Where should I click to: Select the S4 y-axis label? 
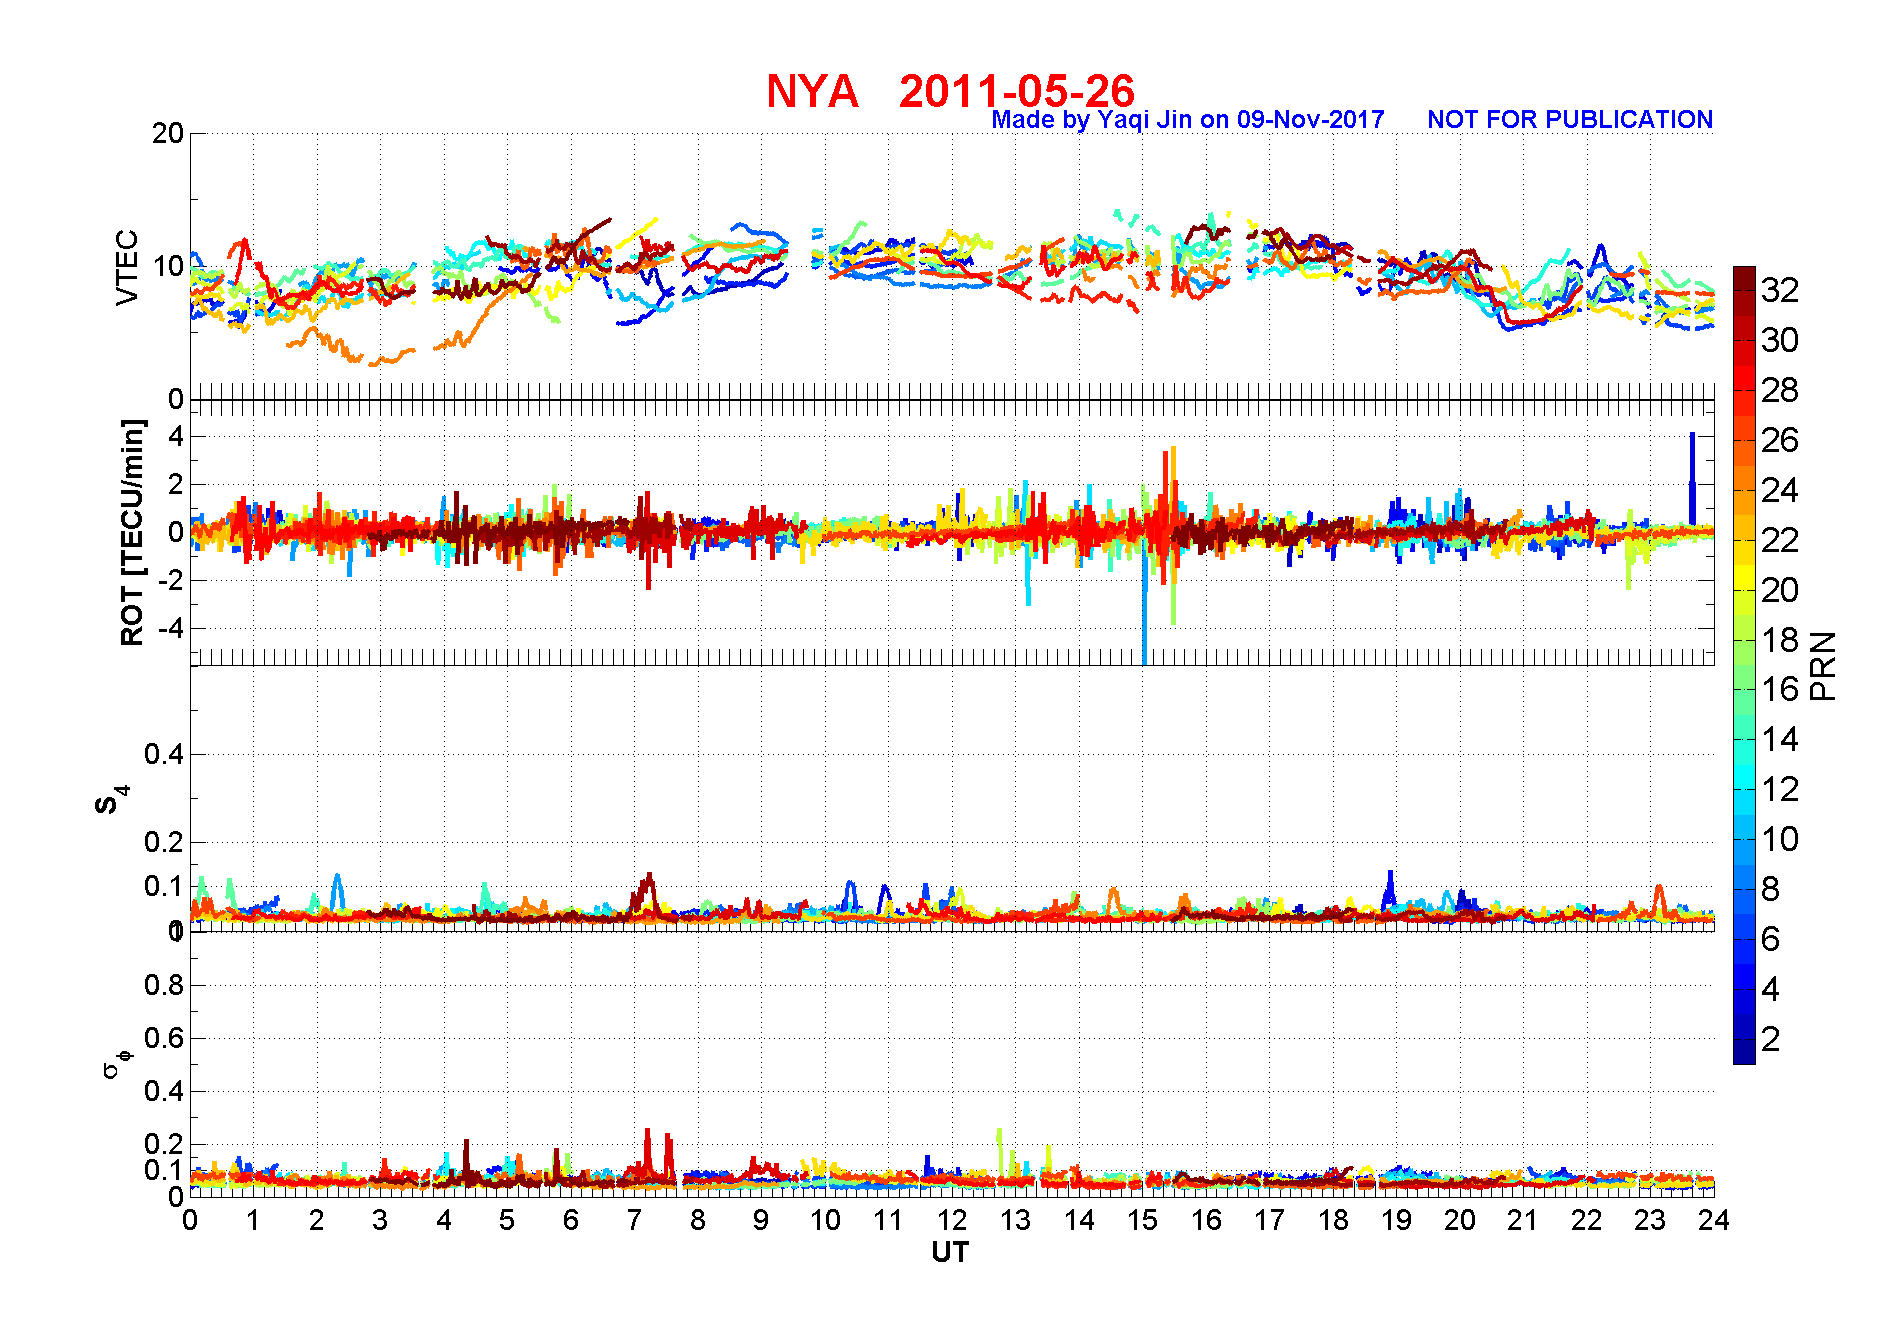tap(111, 799)
